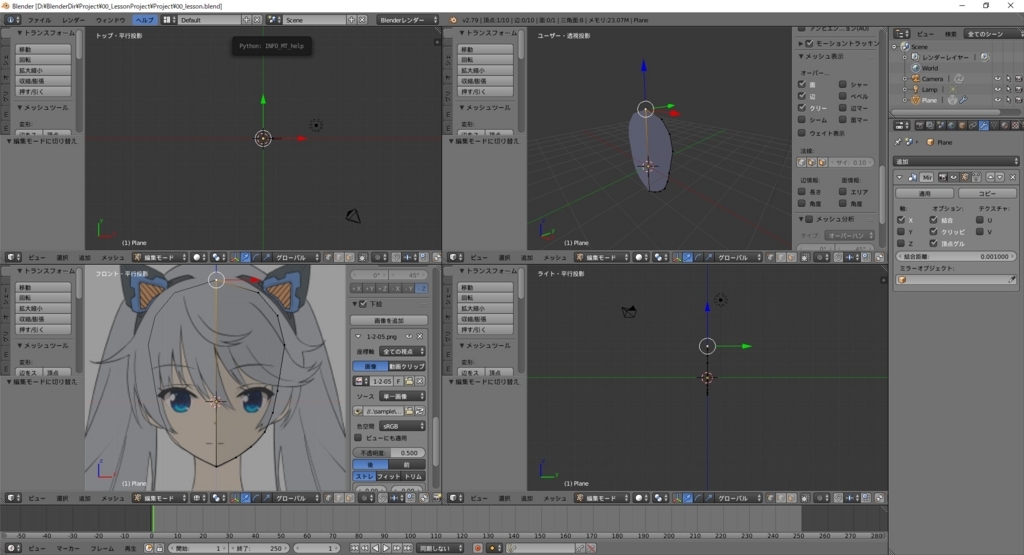This screenshot has height=555, width=1024.
Task: Click 適用 apply modifier button
Action: point(925,193)
